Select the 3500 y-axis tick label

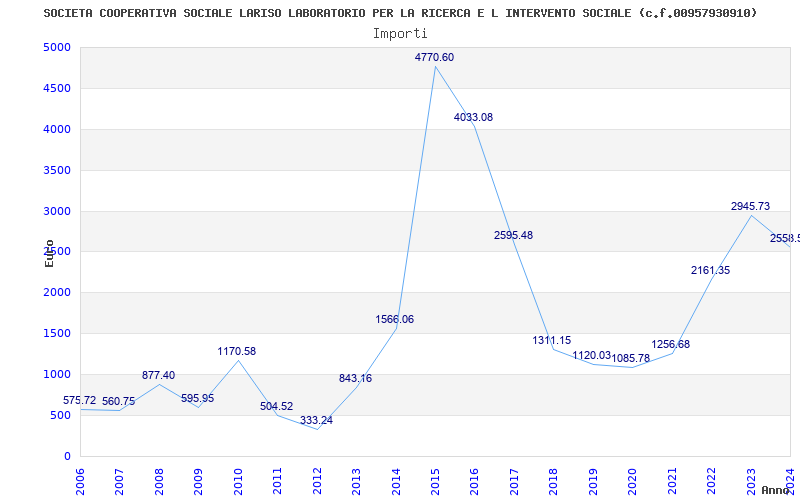(57, 170)
